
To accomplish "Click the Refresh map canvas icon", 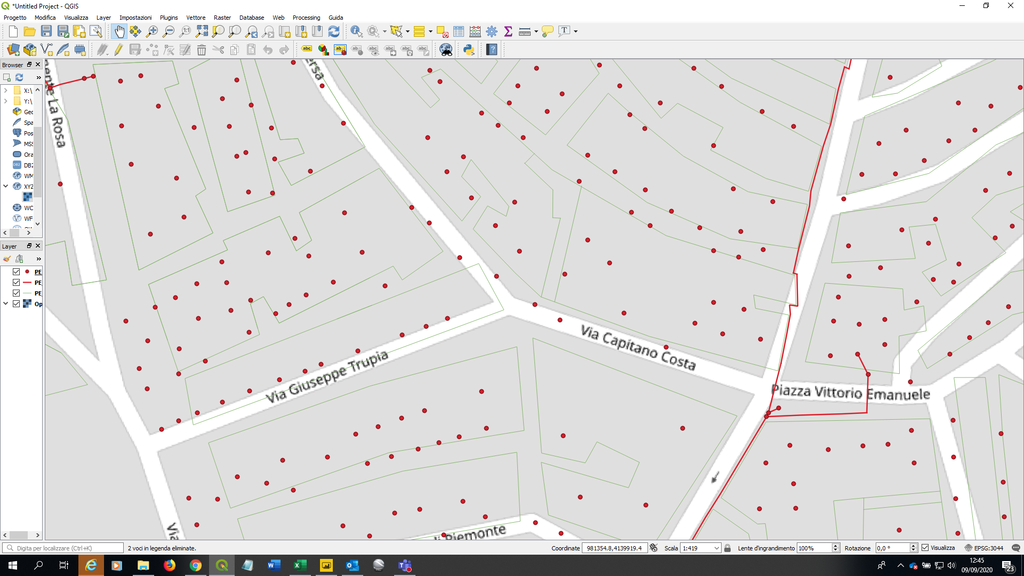I will (333, 32).
